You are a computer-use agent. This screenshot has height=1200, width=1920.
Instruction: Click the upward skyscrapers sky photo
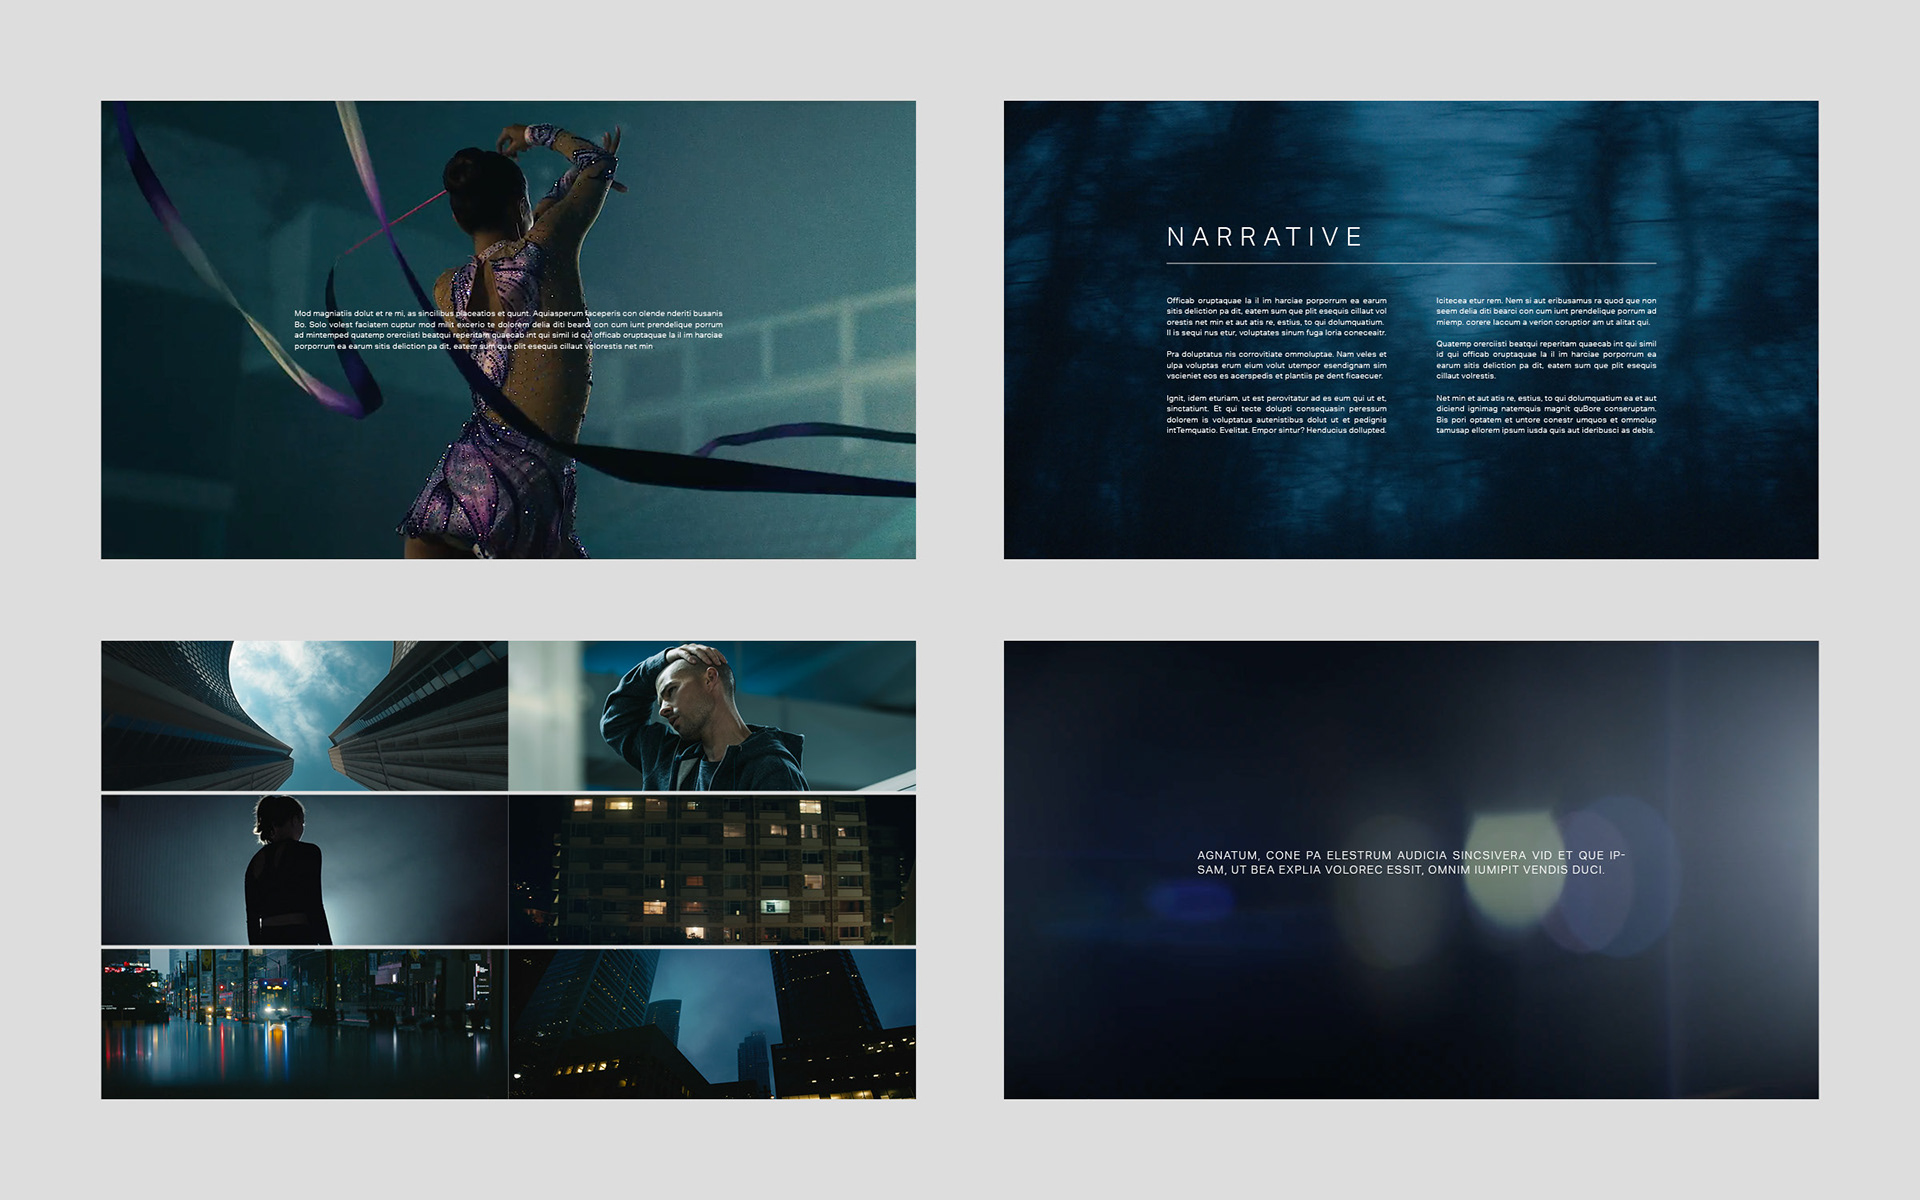click(x=304, y=715)
